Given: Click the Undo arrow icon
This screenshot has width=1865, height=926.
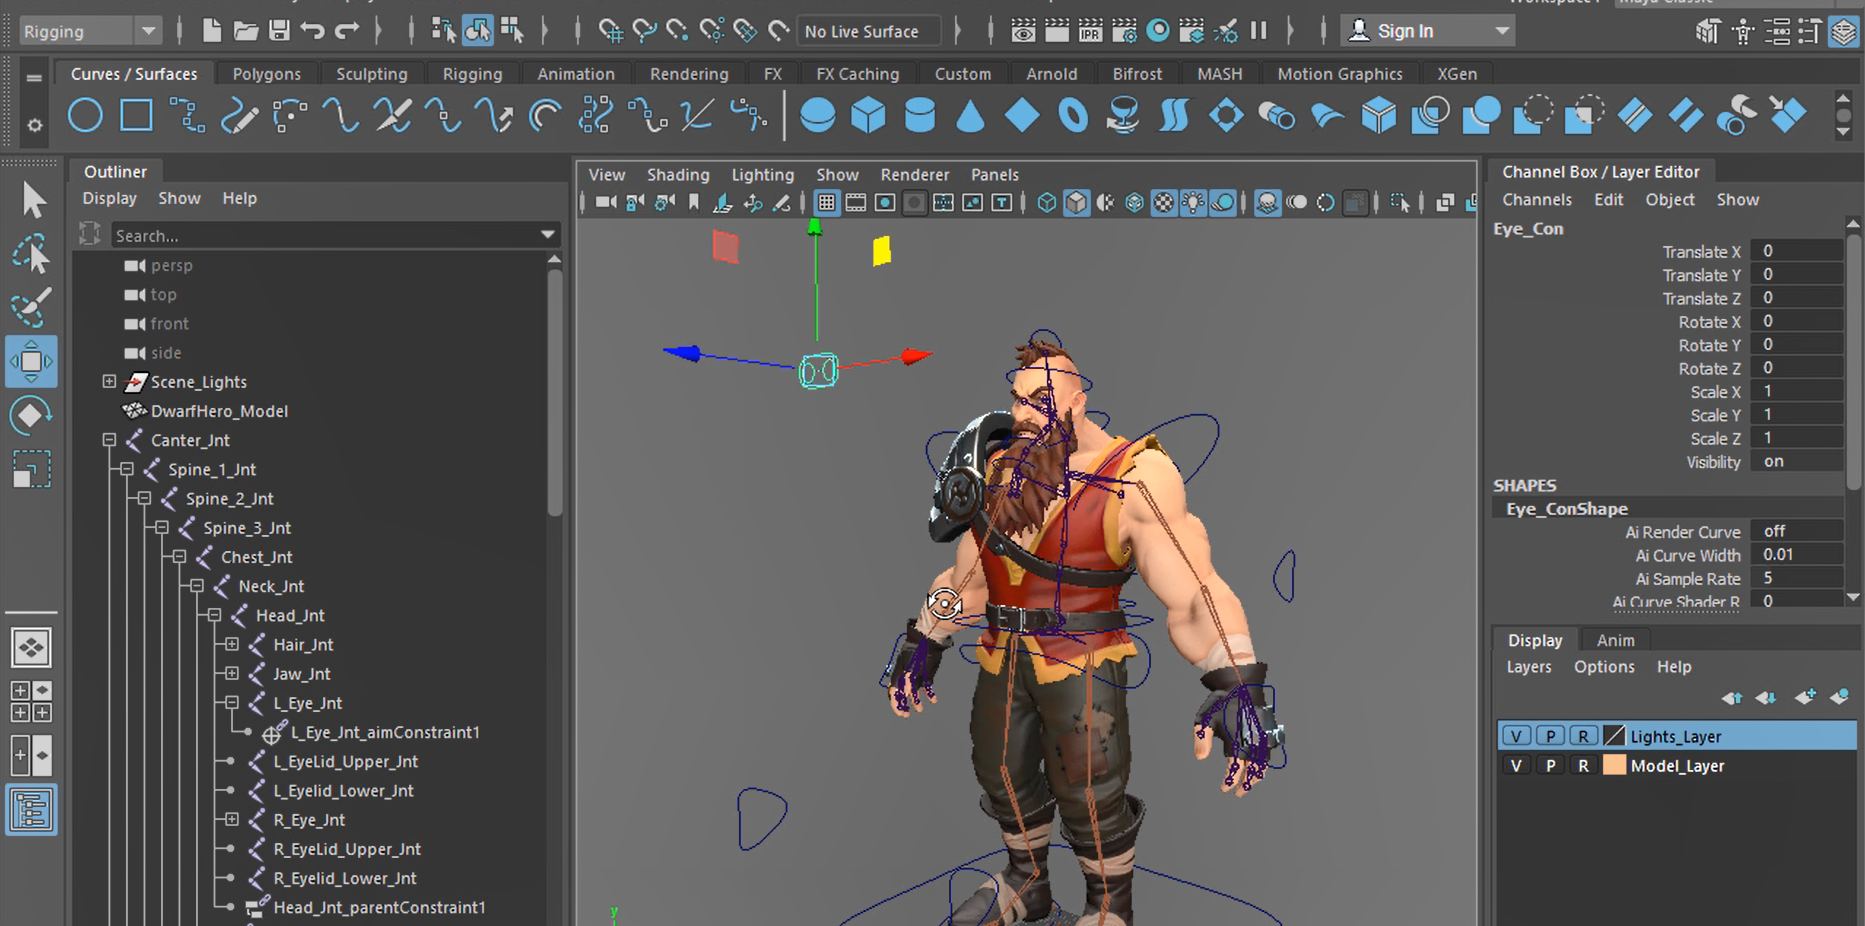Looking at the screenshot, I should click(x=313, y=31).
